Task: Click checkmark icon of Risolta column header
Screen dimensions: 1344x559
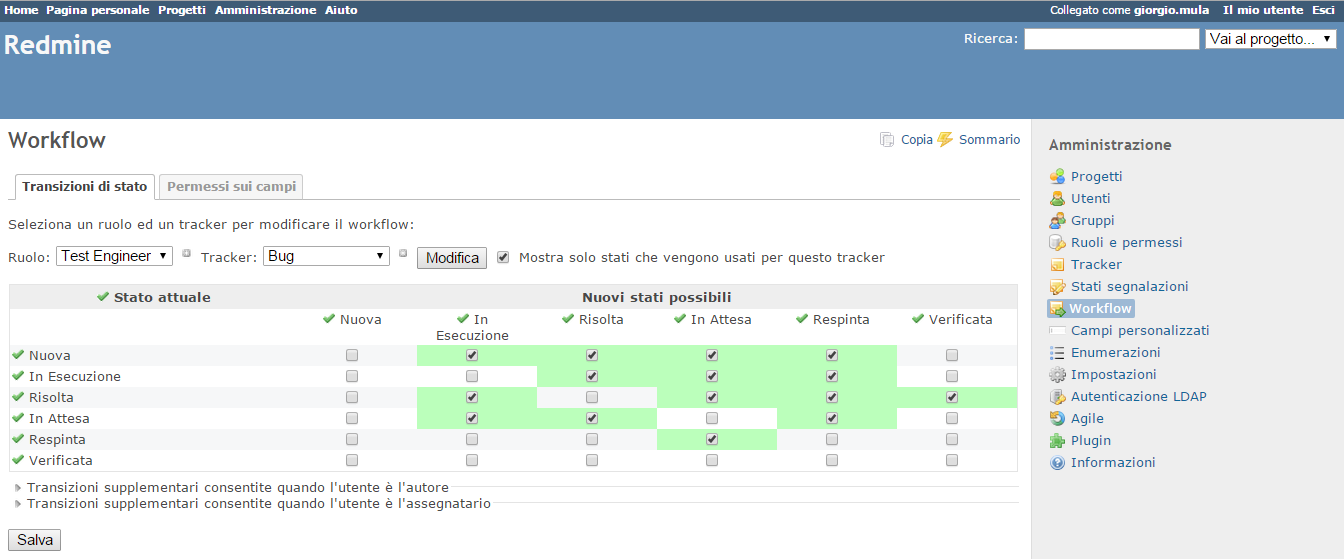Action: 568,319
